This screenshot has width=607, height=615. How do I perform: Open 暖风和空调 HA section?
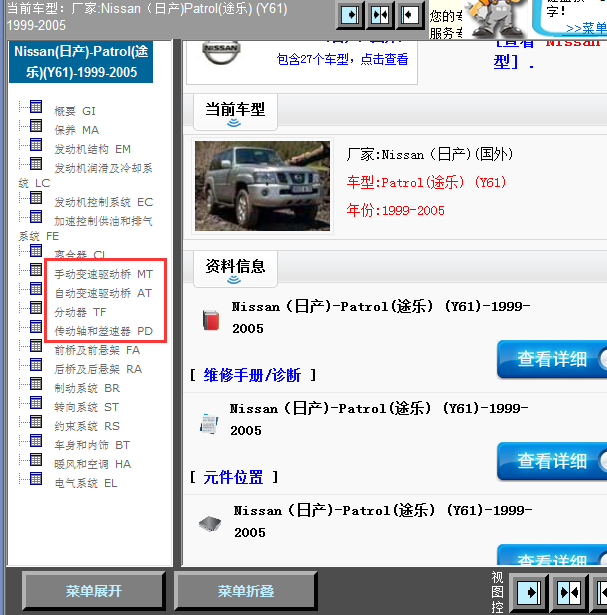[93, 464]
